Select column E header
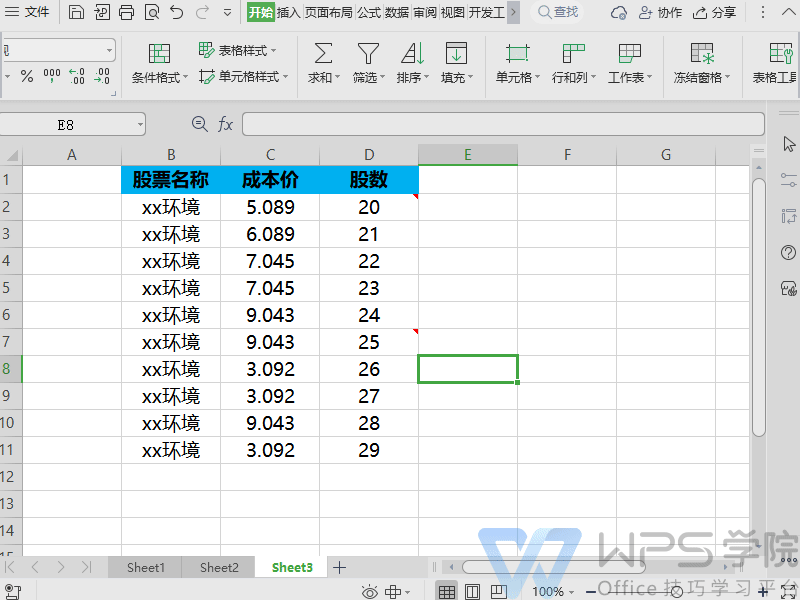 coord(468,155)
